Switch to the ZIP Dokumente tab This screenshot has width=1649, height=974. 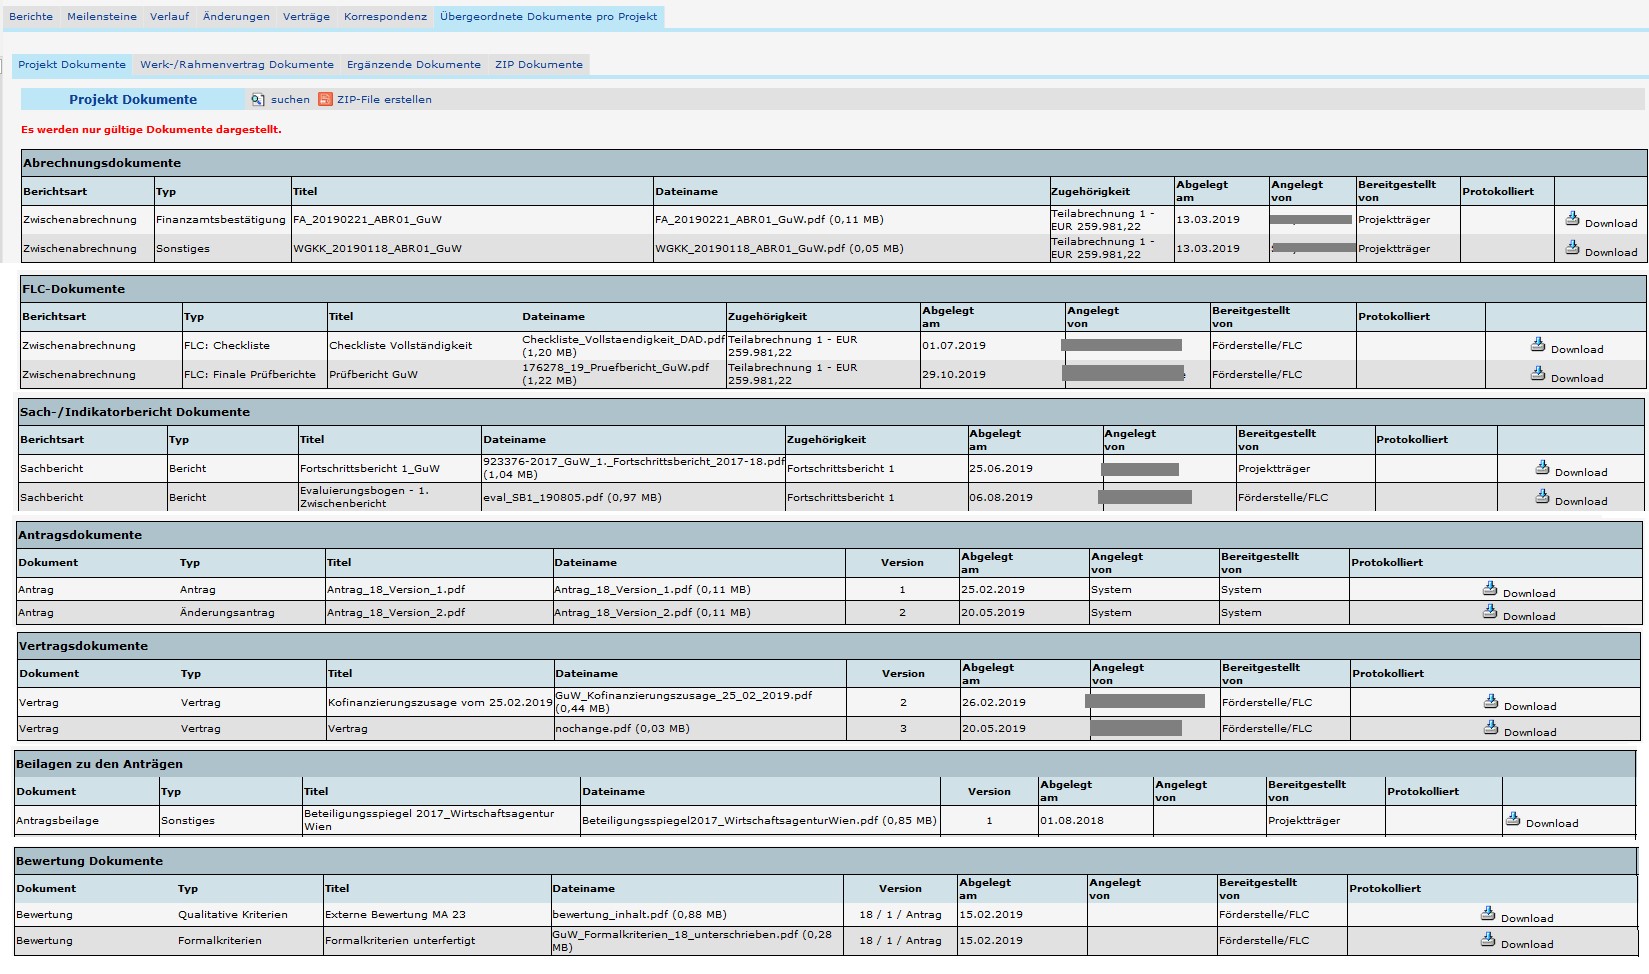538,65
